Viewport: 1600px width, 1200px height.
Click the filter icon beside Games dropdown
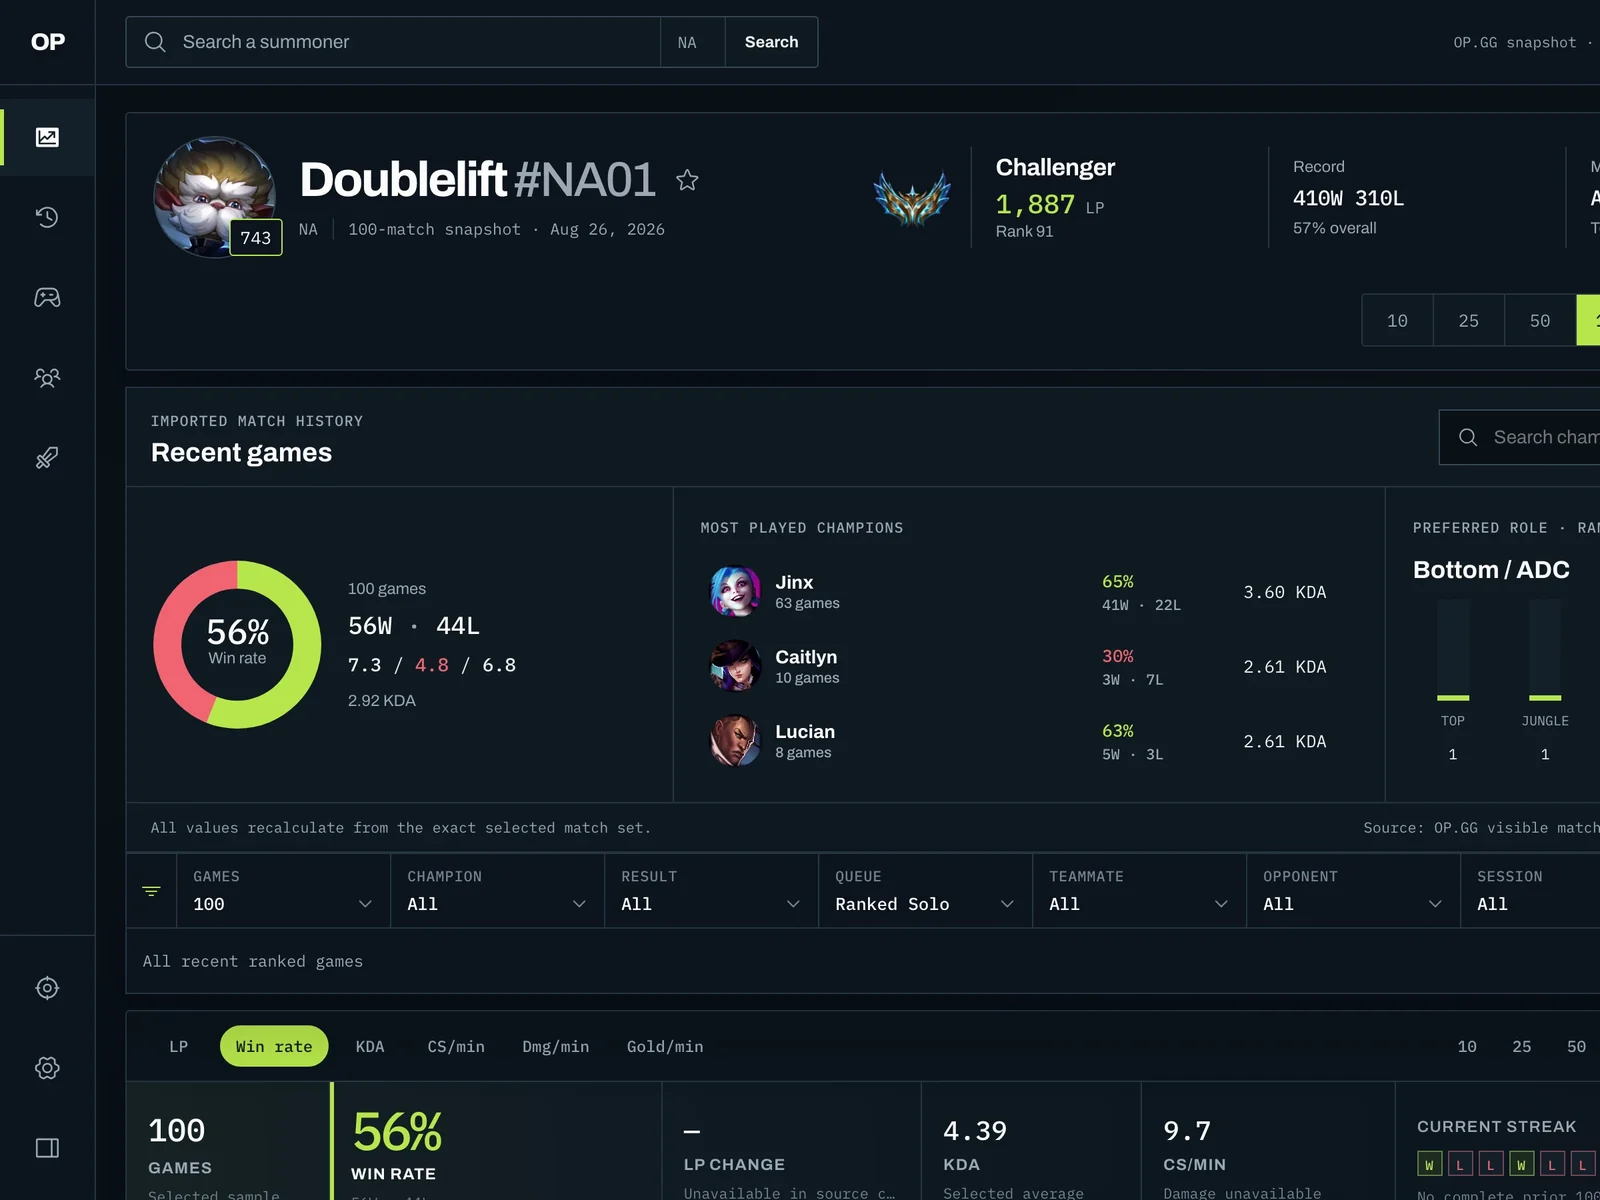pos(152,891)
